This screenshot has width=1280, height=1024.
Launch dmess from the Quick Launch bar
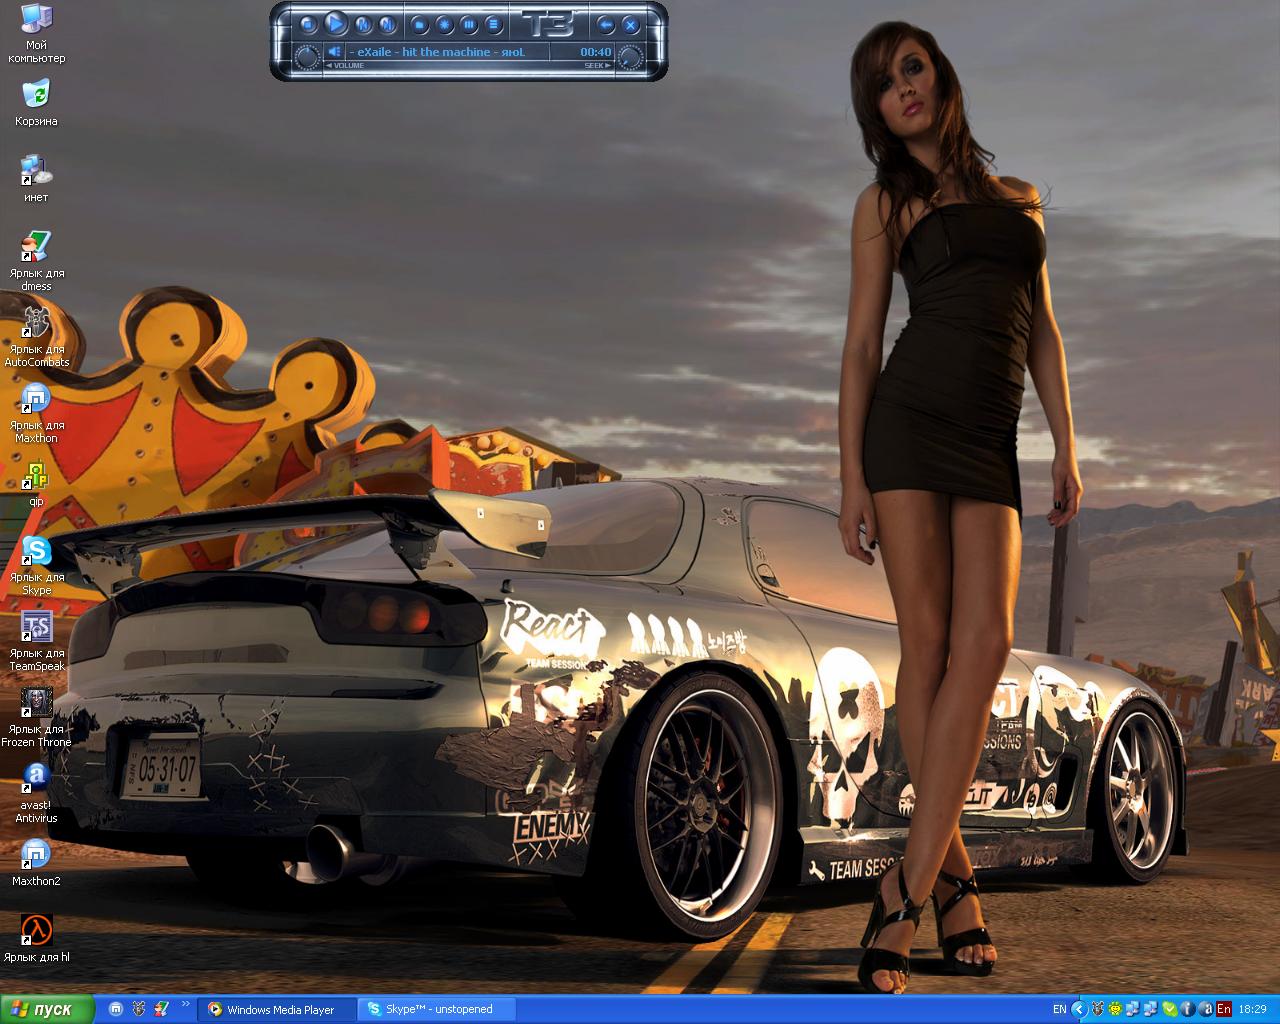tap(162, 1009)
